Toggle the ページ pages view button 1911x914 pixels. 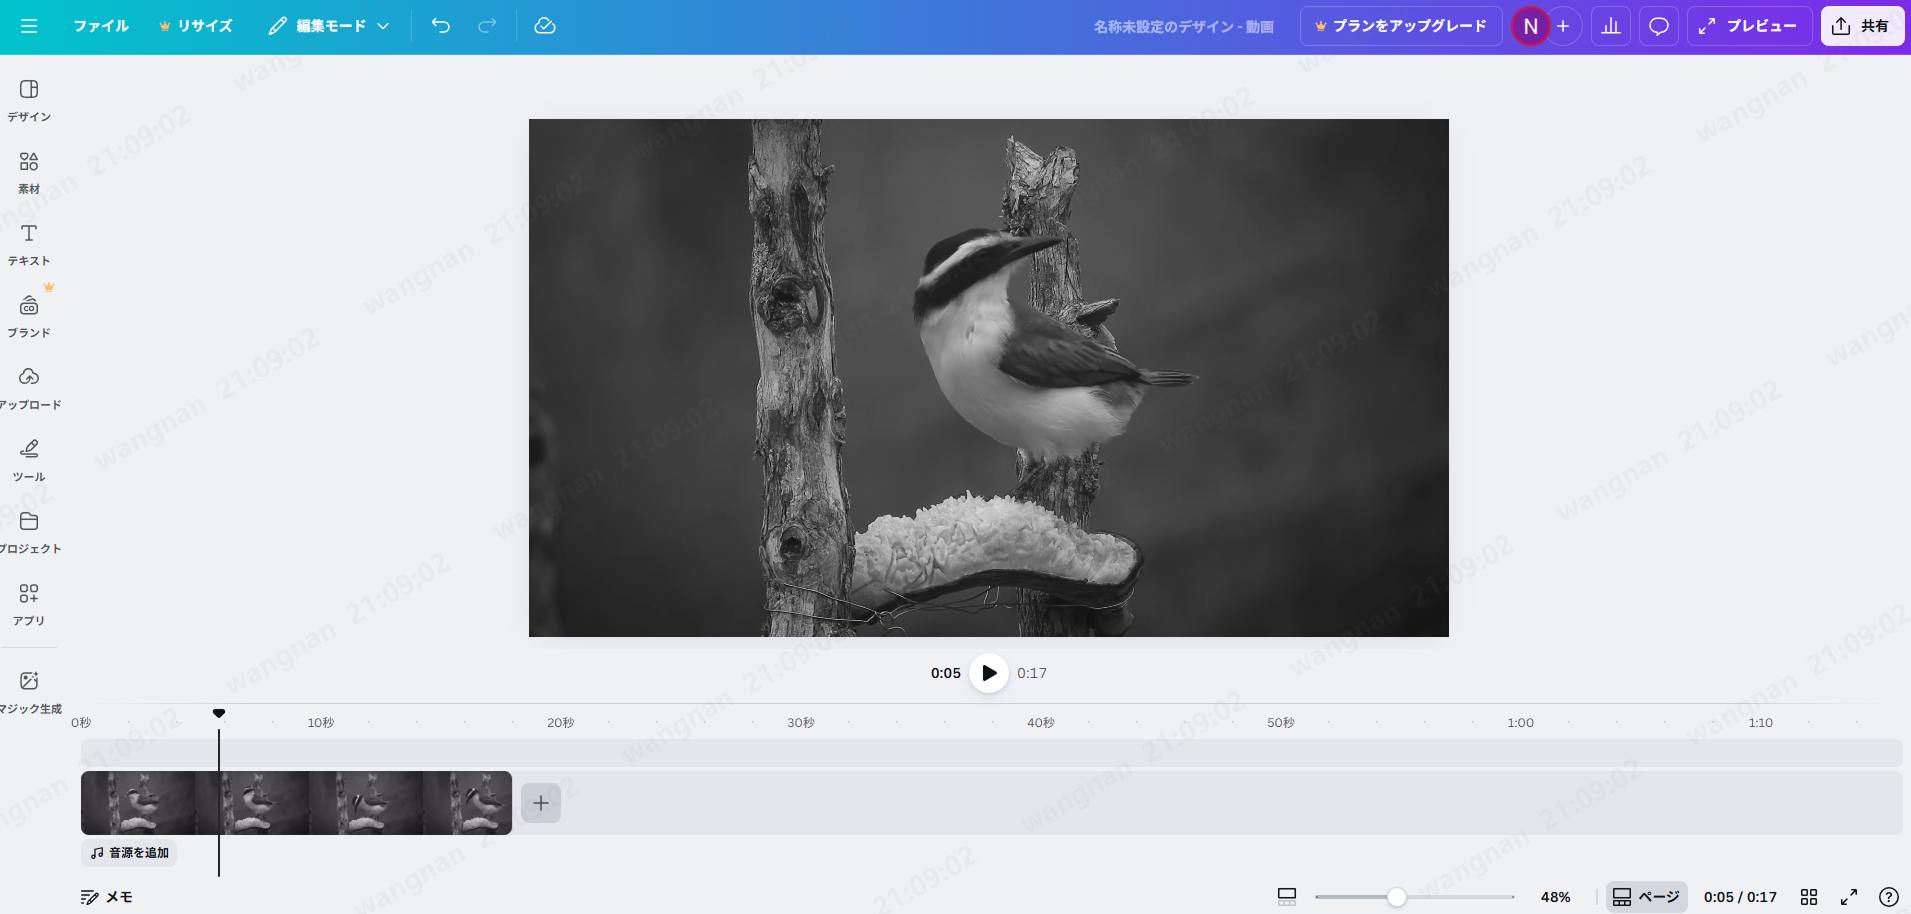coord(1646,897)
